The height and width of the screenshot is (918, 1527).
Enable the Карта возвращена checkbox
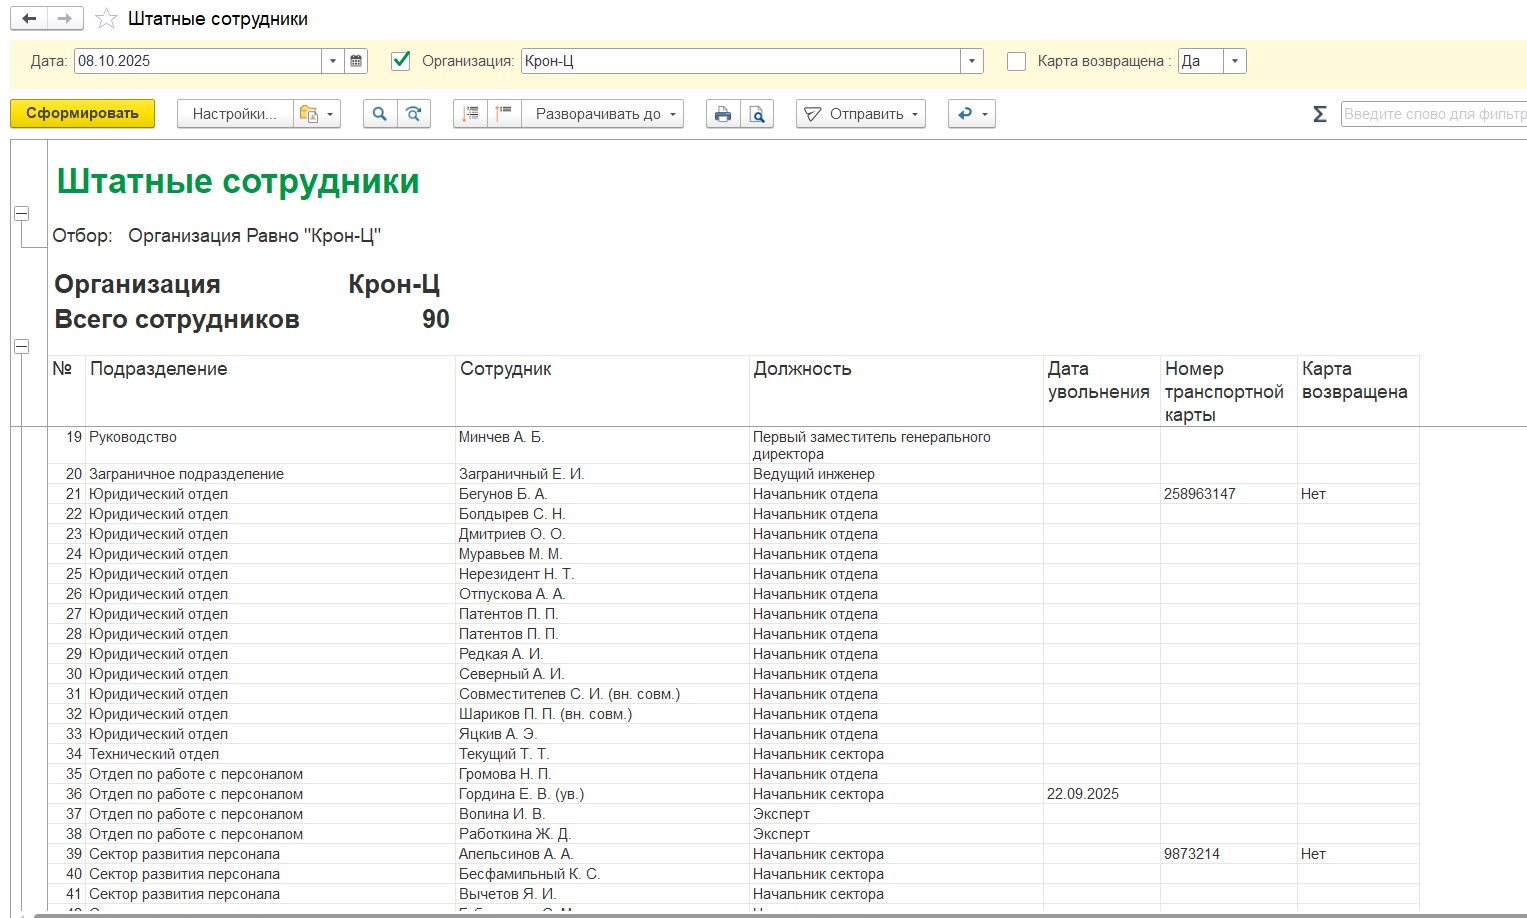click(1016, 61)
